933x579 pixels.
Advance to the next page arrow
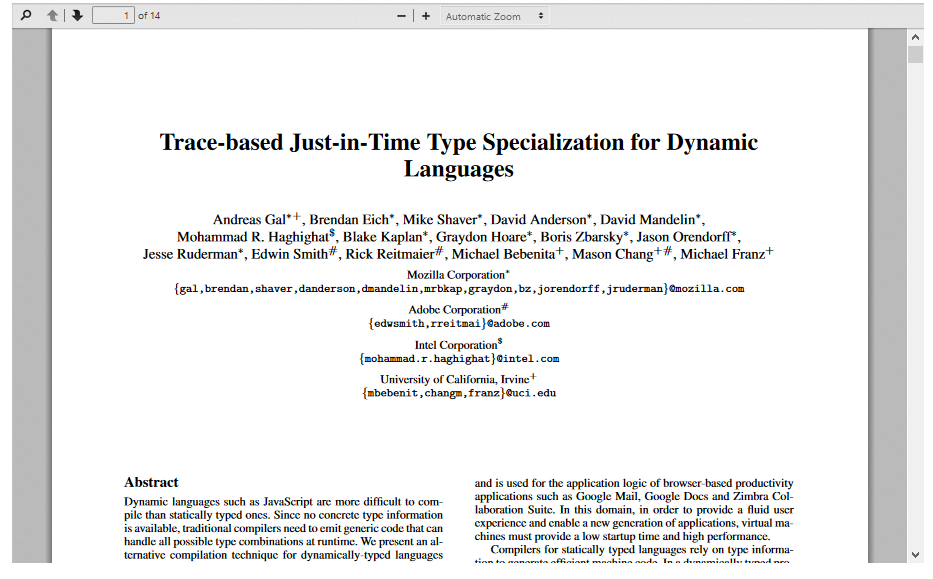pos(76,16)
